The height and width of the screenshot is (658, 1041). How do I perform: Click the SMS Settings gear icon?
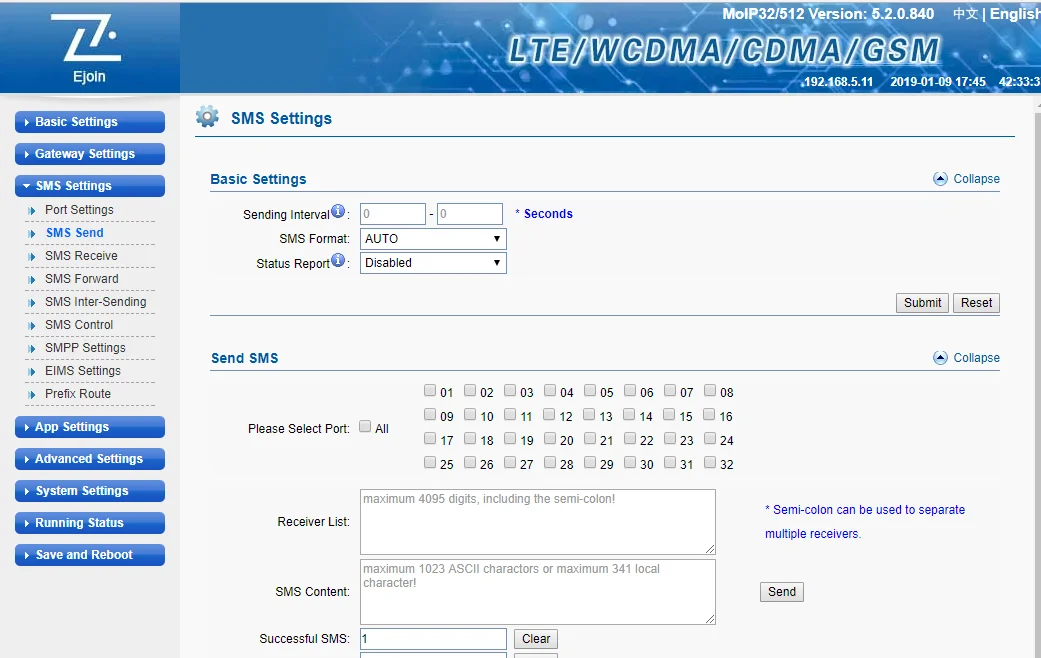click(207, 117)
